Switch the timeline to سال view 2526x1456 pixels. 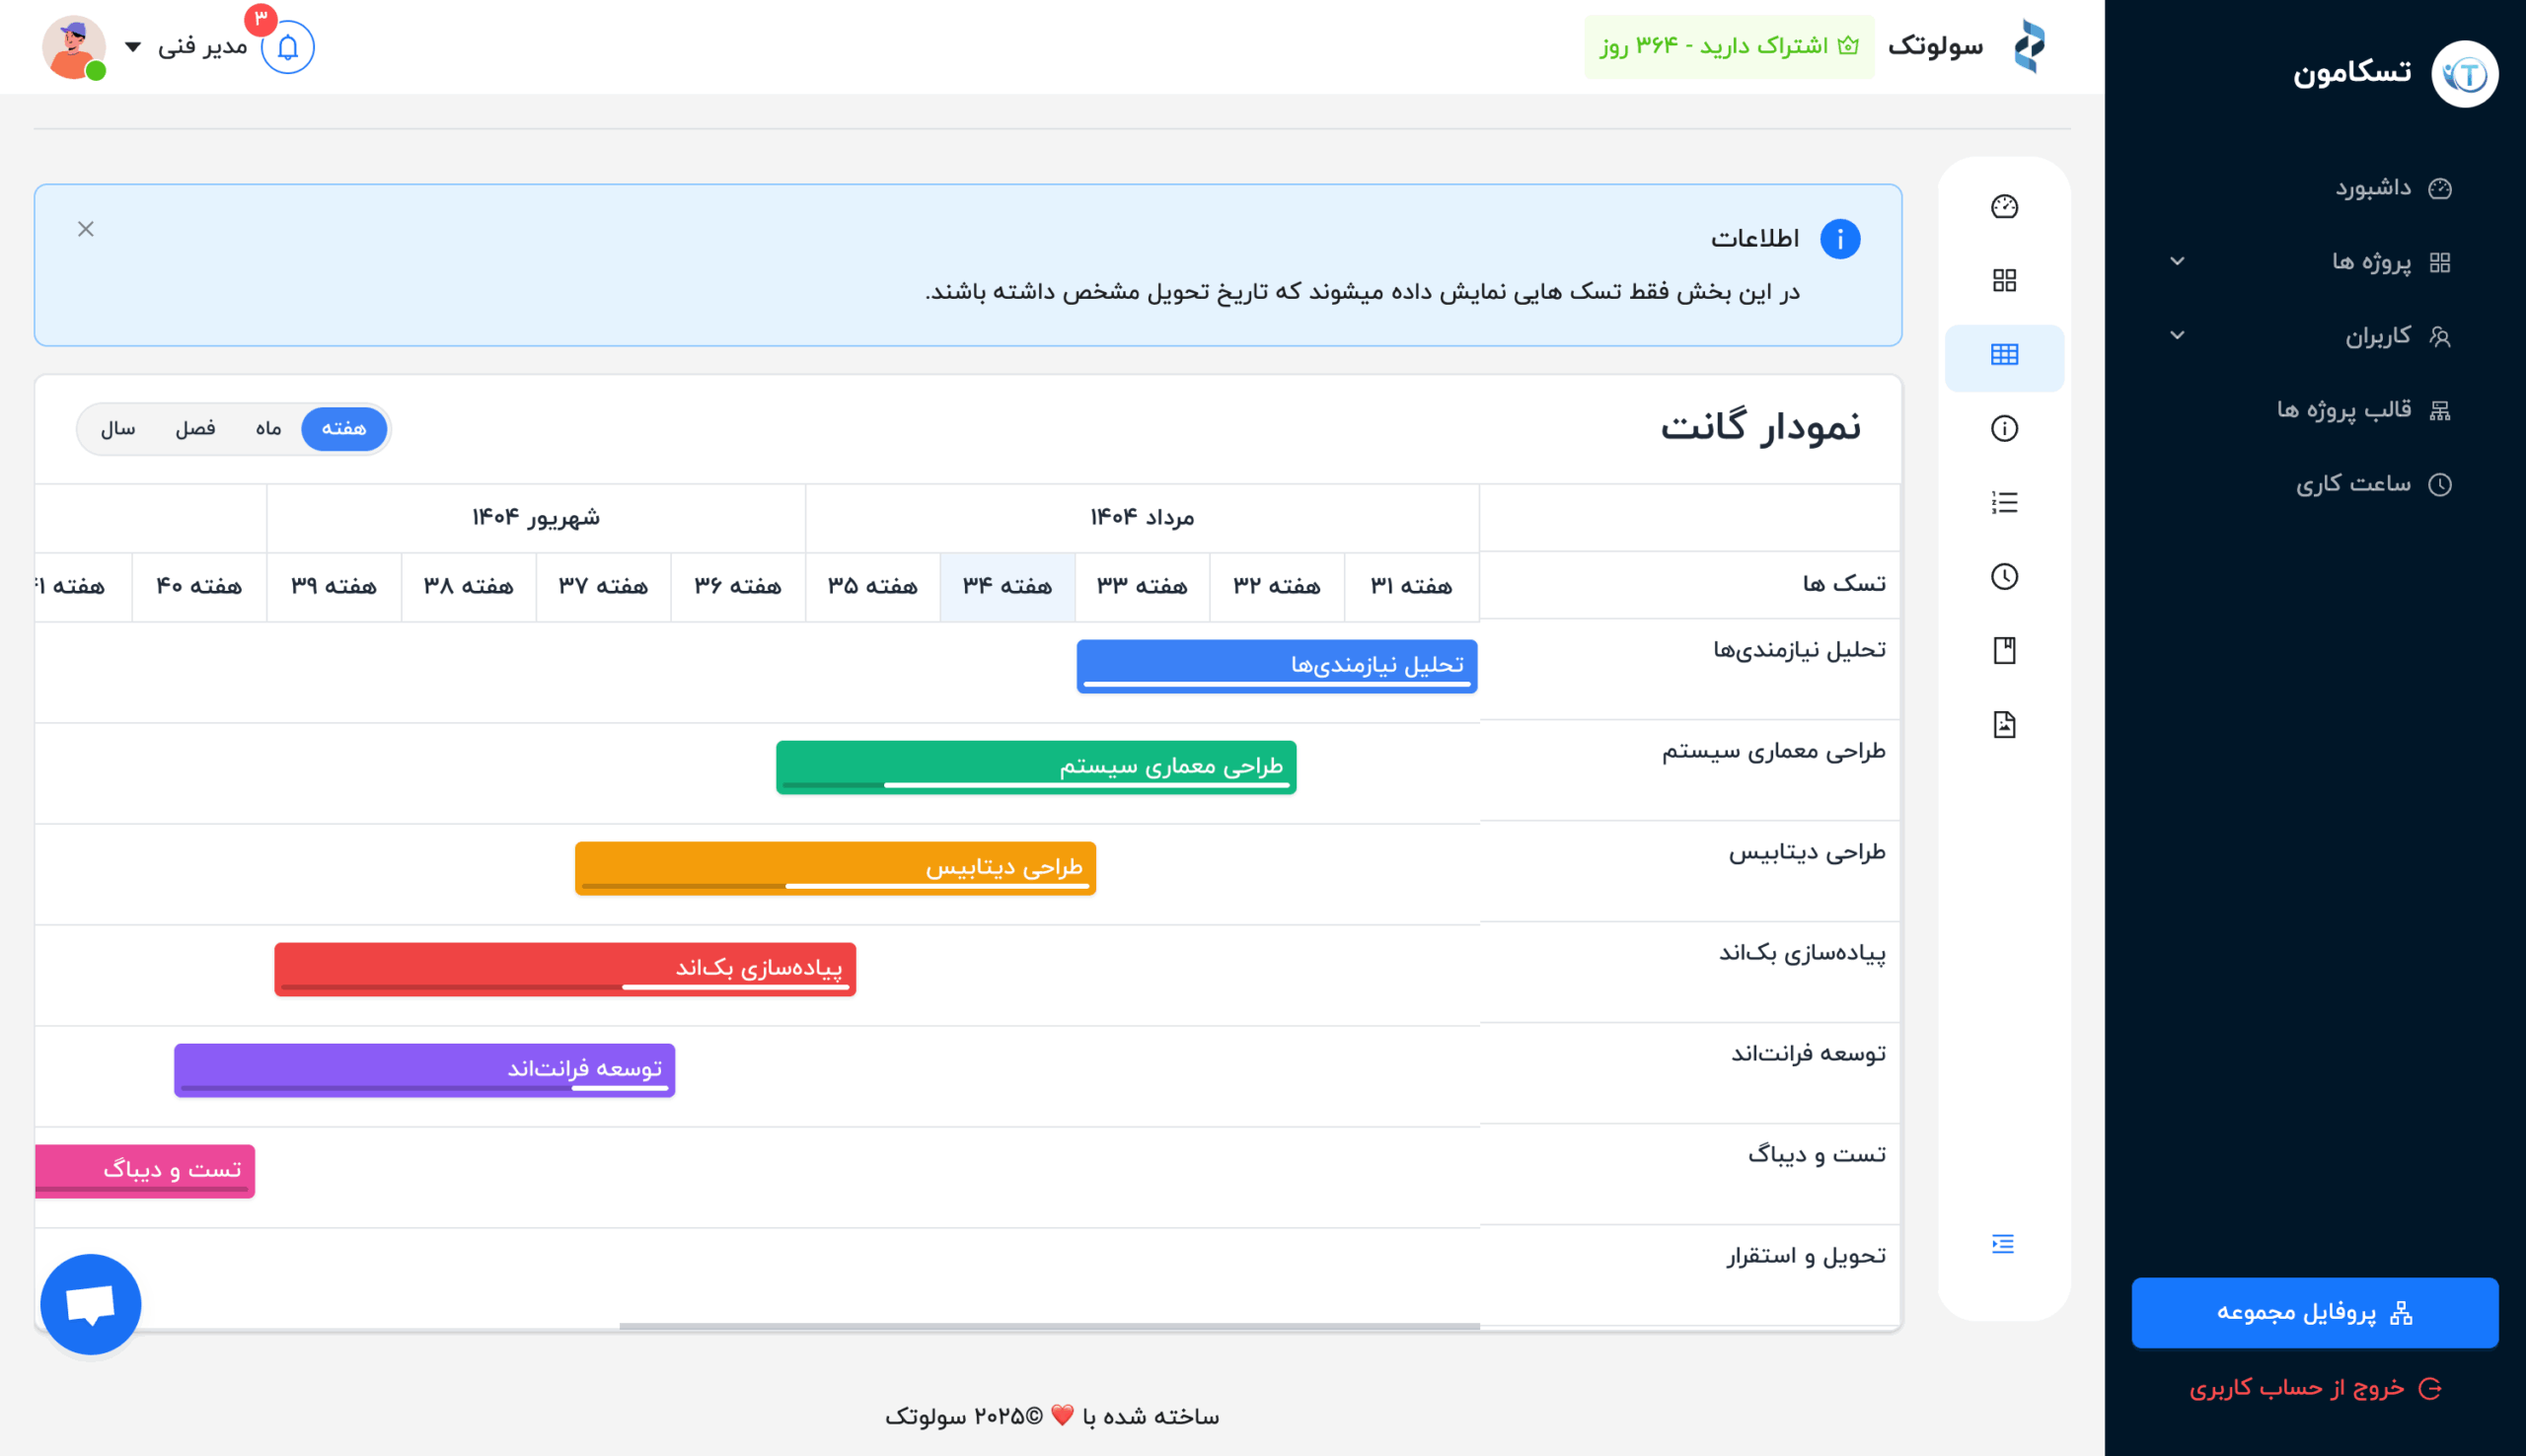(120, 428)
